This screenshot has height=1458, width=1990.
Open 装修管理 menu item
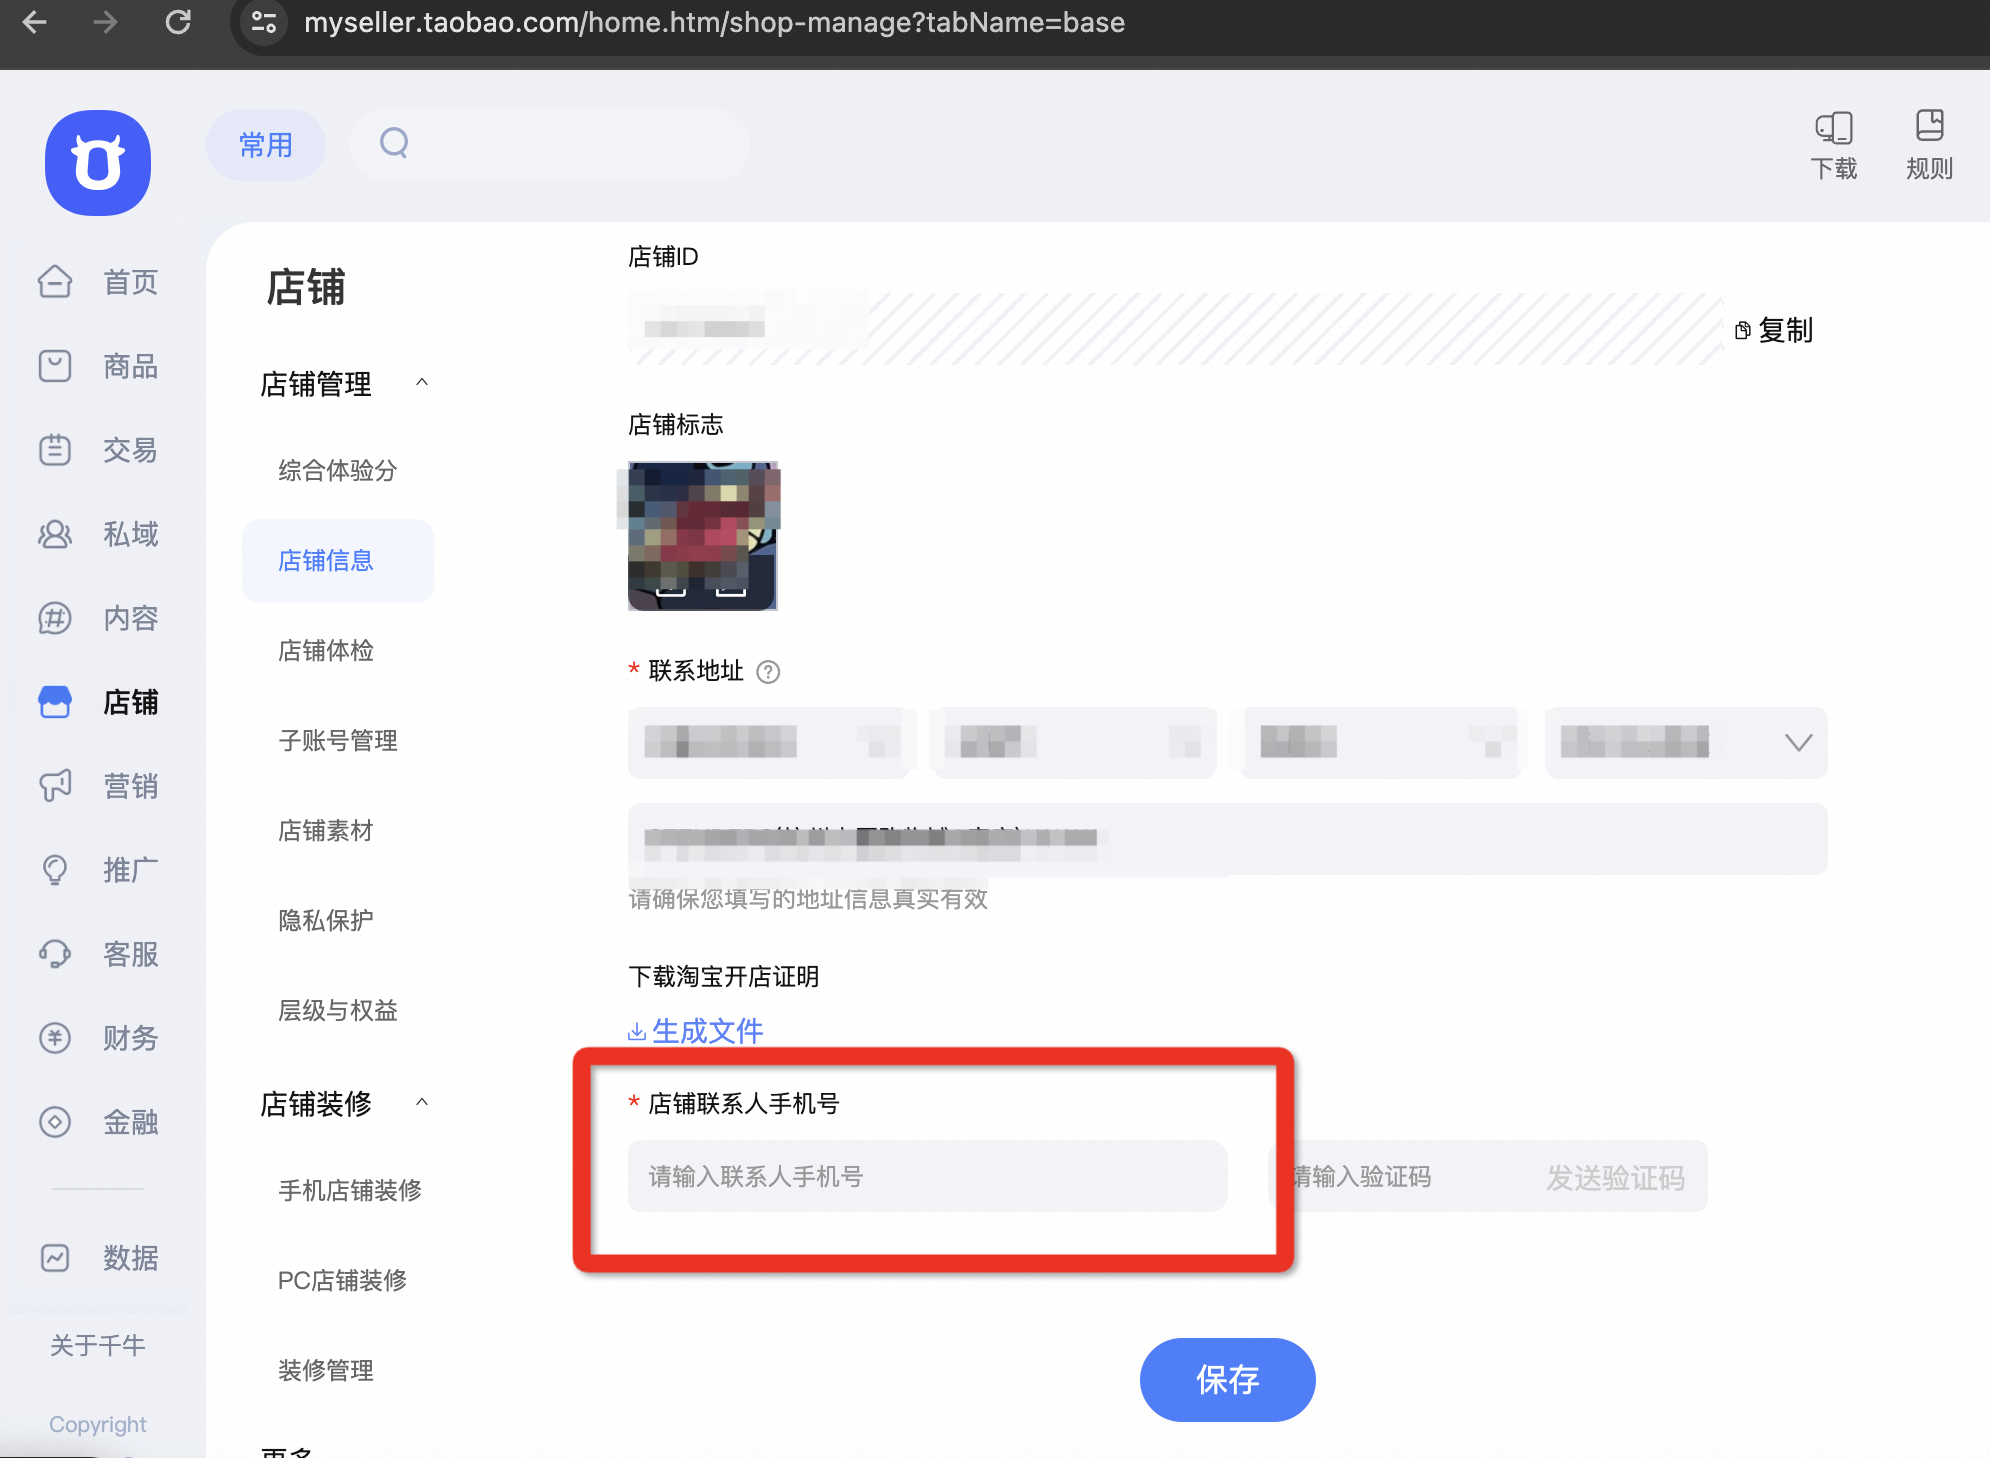326,1370
